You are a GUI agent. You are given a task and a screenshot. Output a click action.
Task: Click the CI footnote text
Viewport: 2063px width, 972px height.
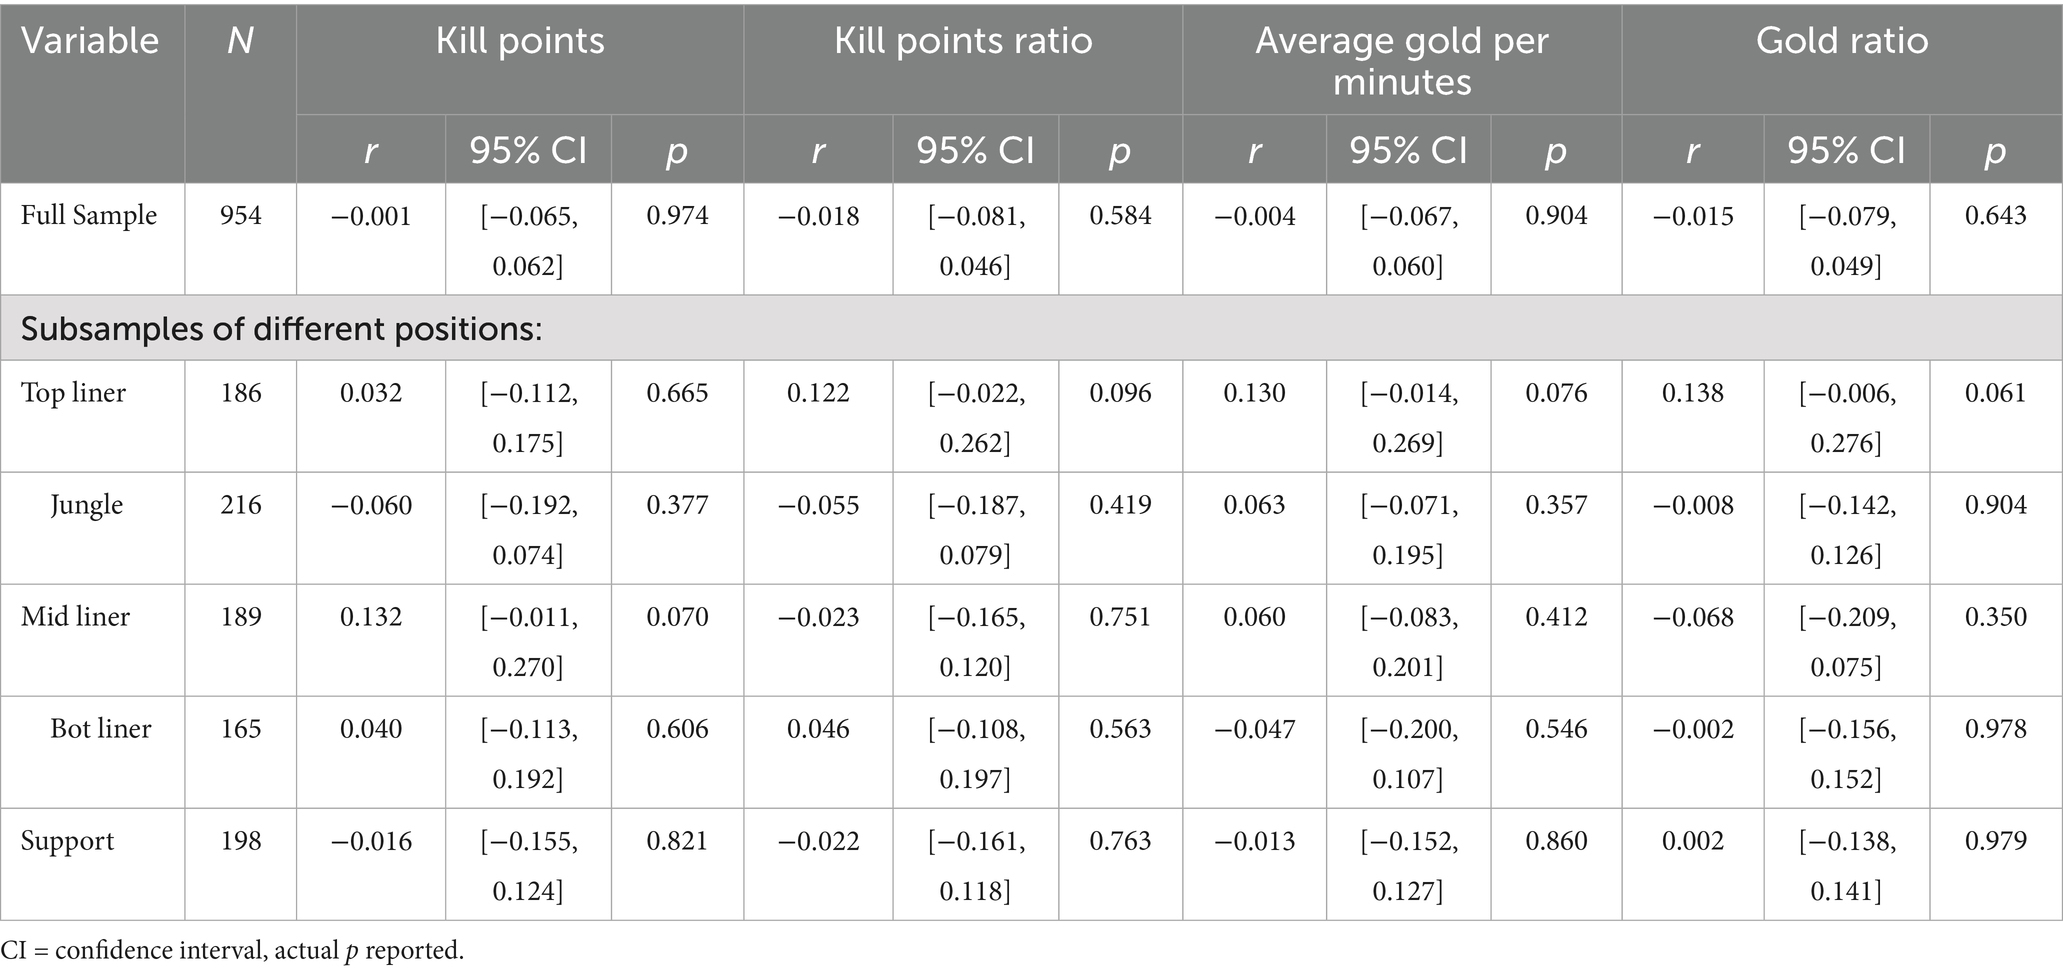(x=233, y=950)
